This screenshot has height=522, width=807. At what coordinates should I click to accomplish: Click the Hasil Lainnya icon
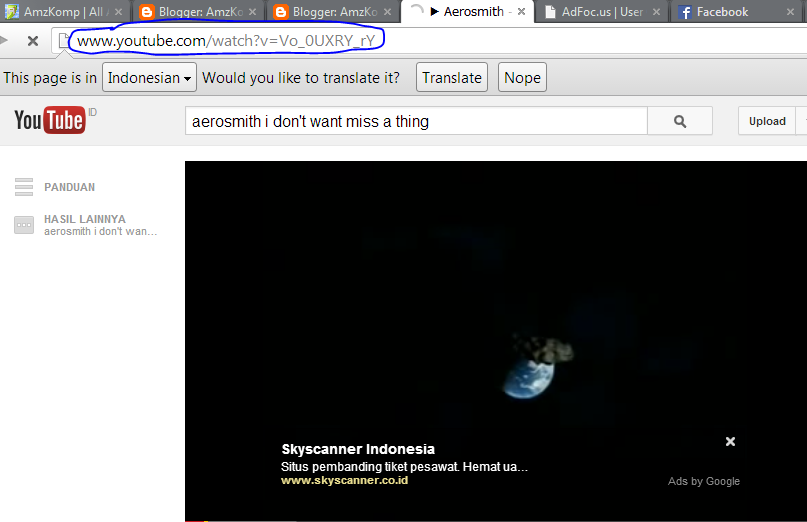pos(24,225)
